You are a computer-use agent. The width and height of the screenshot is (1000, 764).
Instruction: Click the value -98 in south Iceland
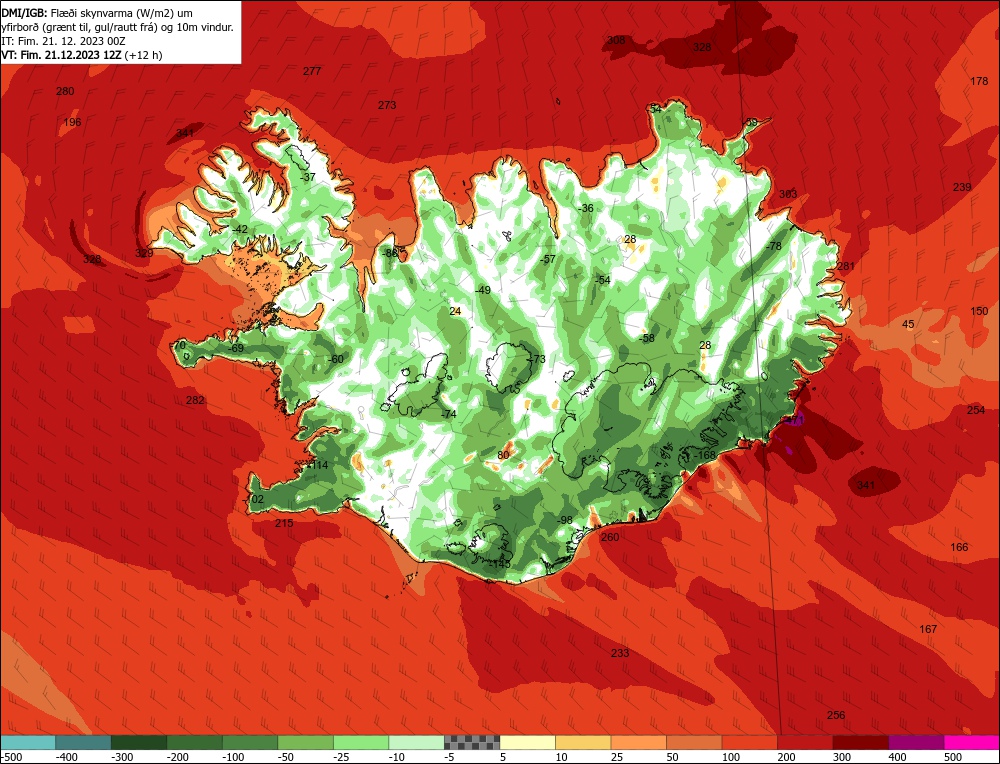coord(564,520)
